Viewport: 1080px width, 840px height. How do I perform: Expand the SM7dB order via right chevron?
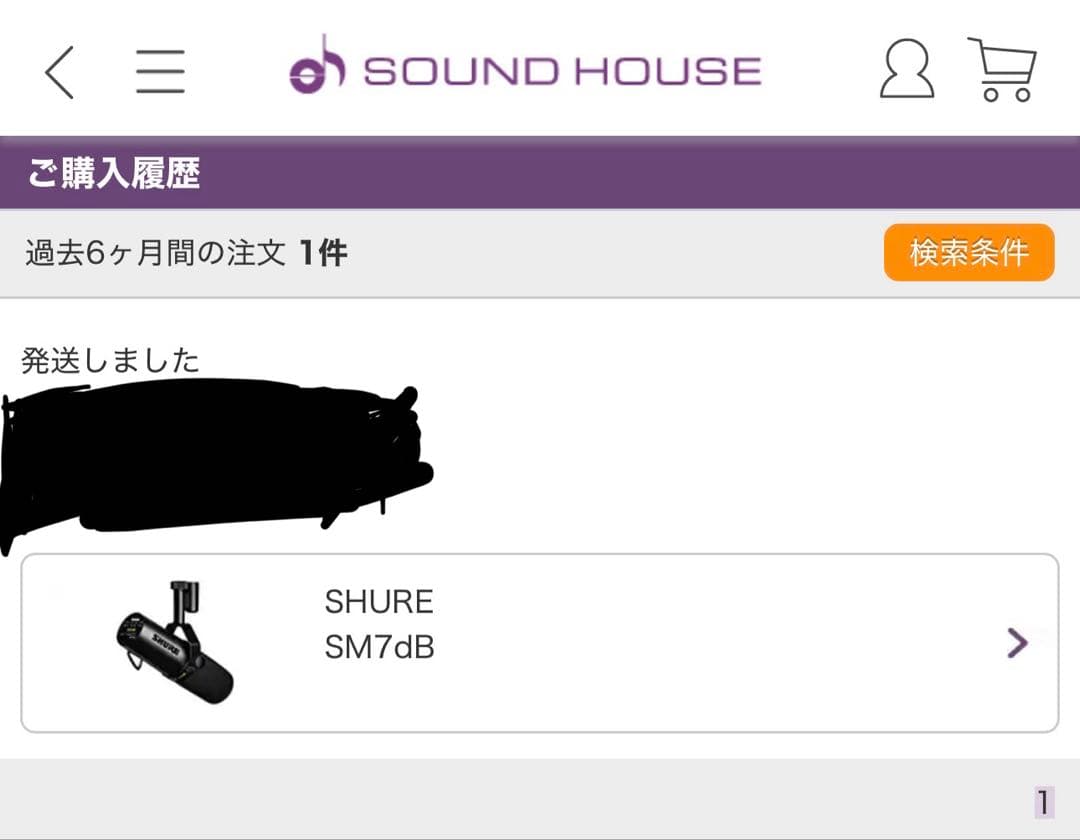pyautogui.click(x=1017, y=641)
